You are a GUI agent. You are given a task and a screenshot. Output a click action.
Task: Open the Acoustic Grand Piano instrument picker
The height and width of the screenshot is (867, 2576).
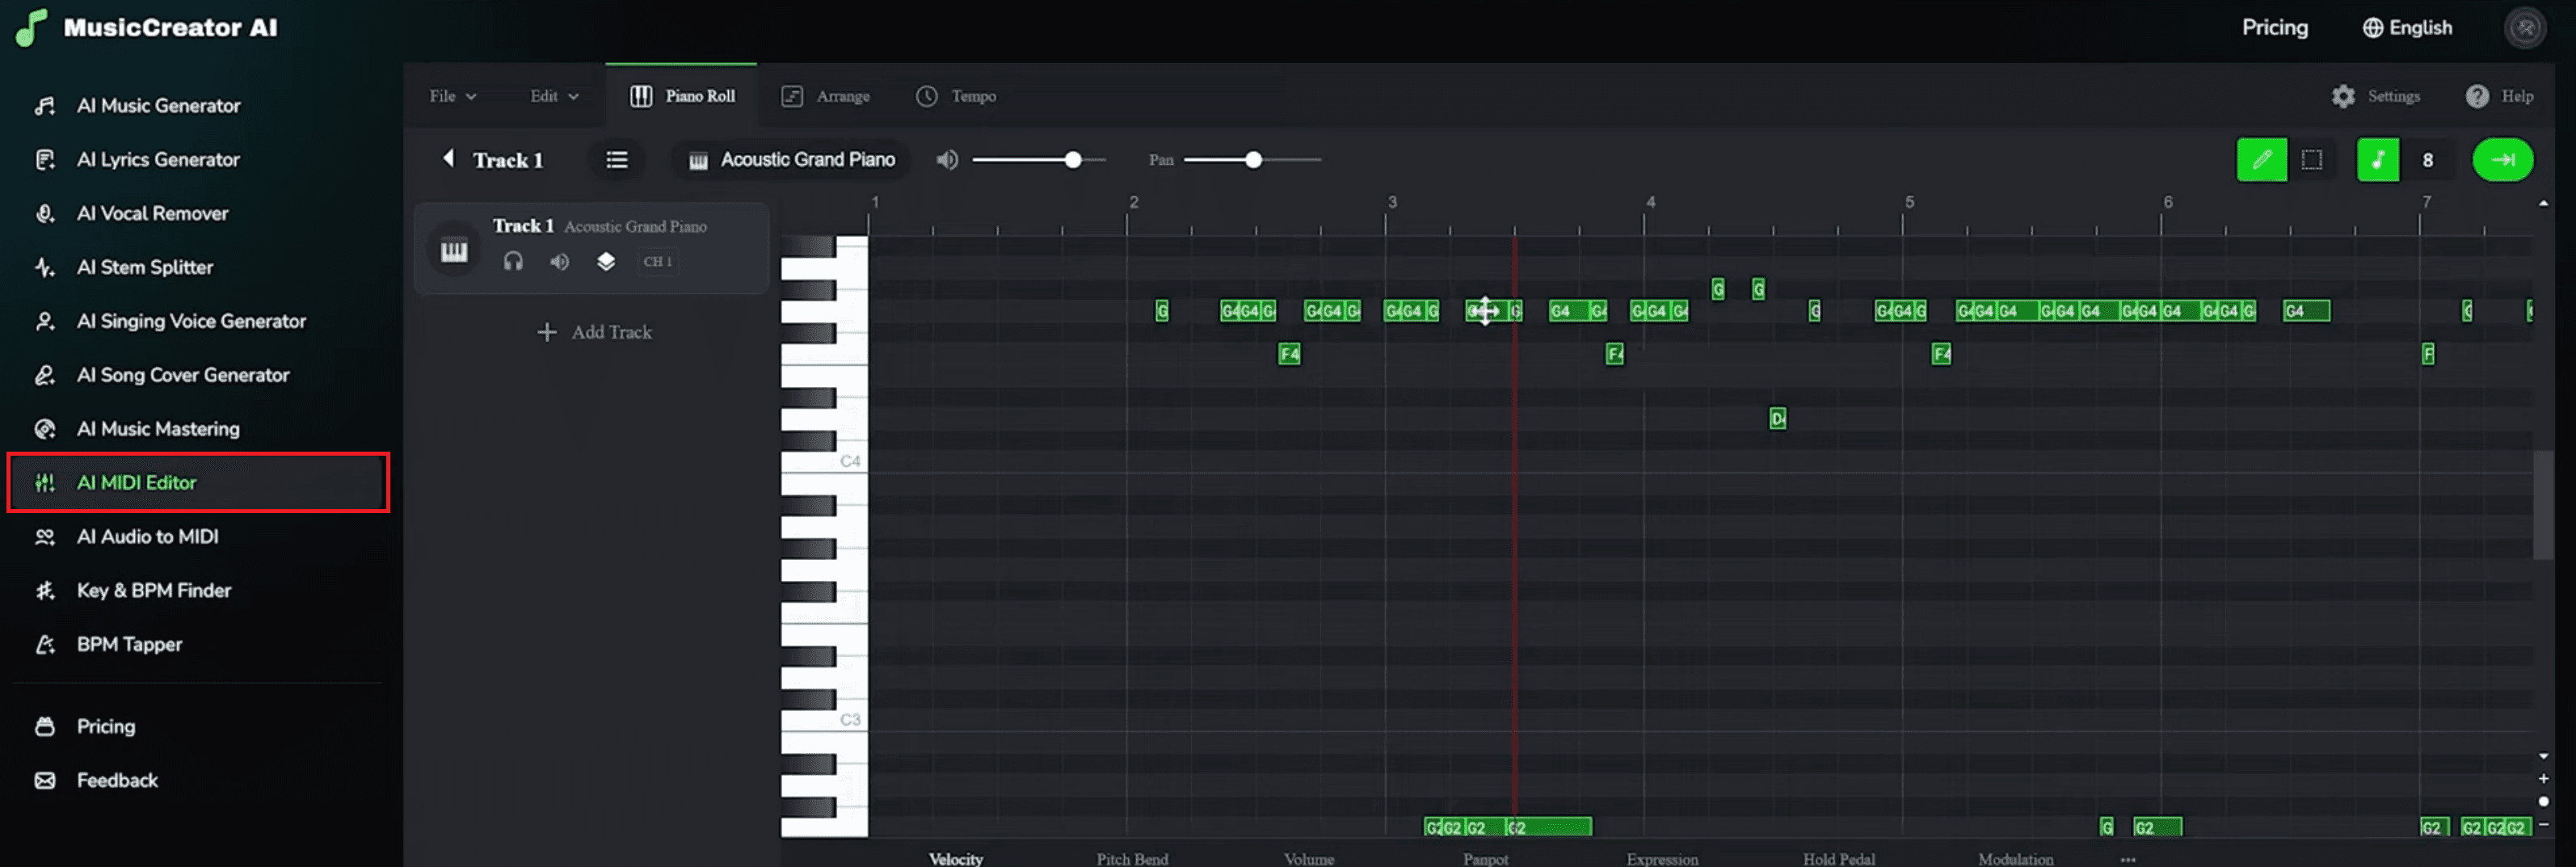click(790, 159)
